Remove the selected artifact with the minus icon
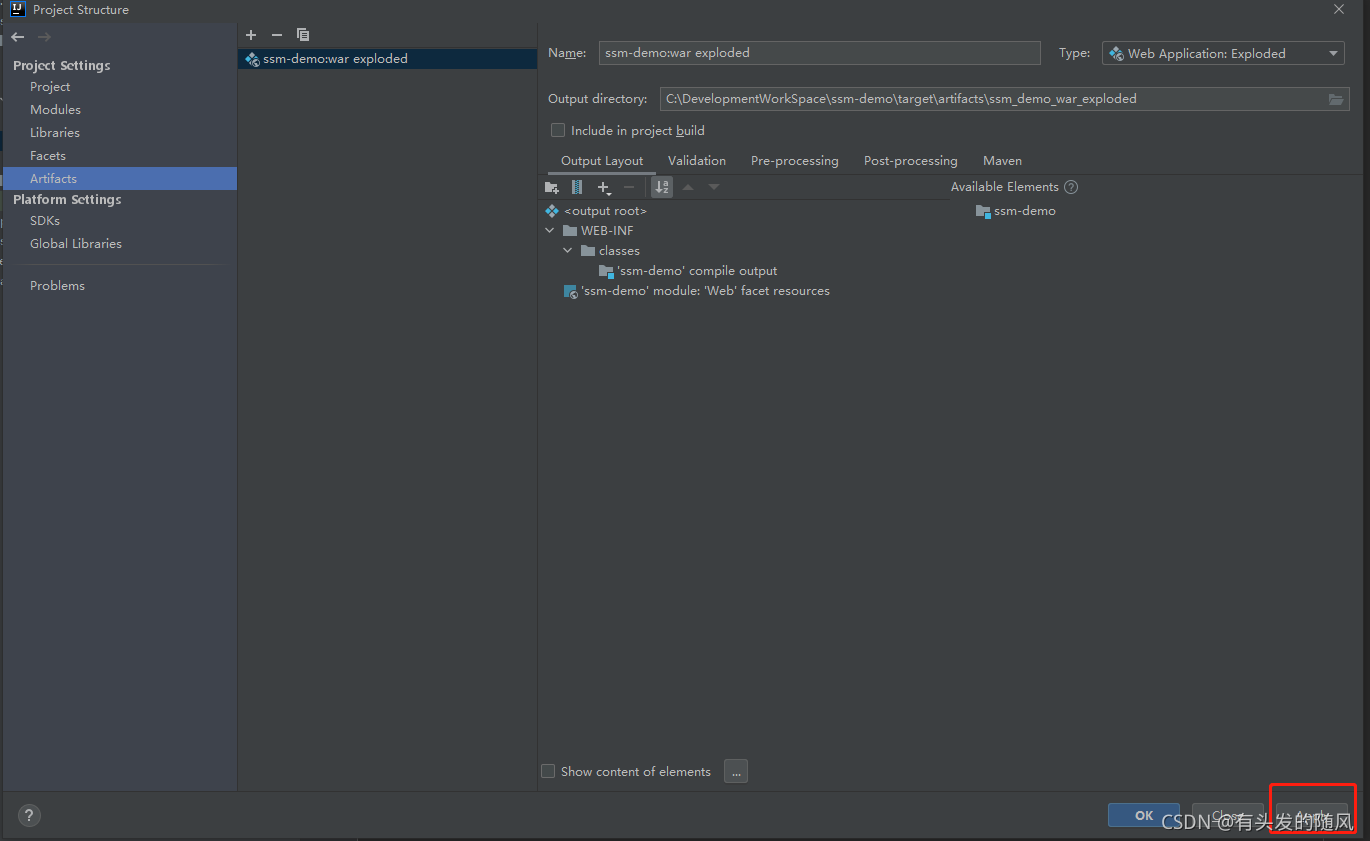This screenshot has width=1370, height=841. (277, 35)
